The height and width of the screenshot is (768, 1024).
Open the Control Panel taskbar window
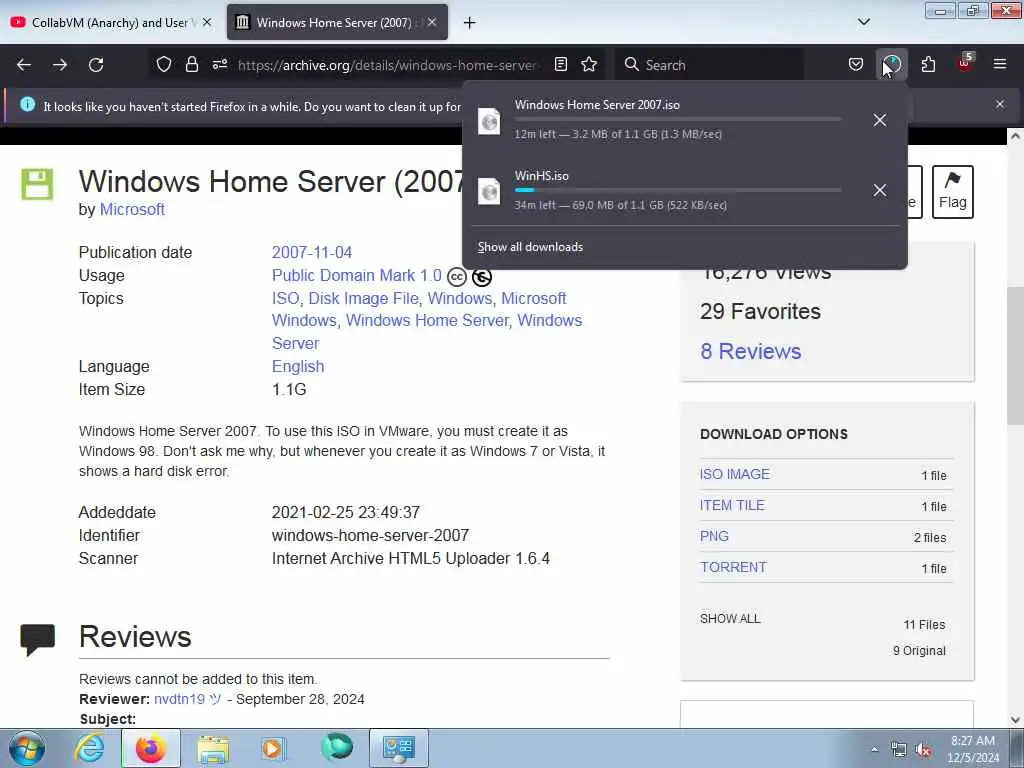(x=399, y=748)
